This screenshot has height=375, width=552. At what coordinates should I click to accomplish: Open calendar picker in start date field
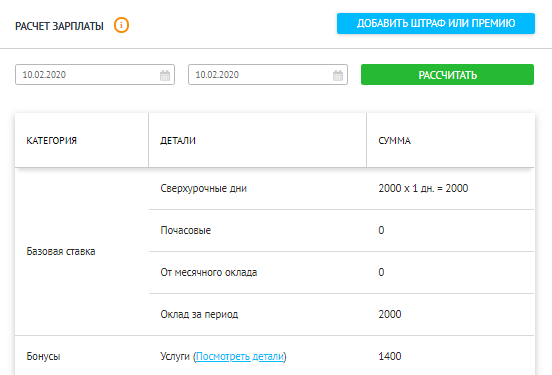tap(165, 75)
